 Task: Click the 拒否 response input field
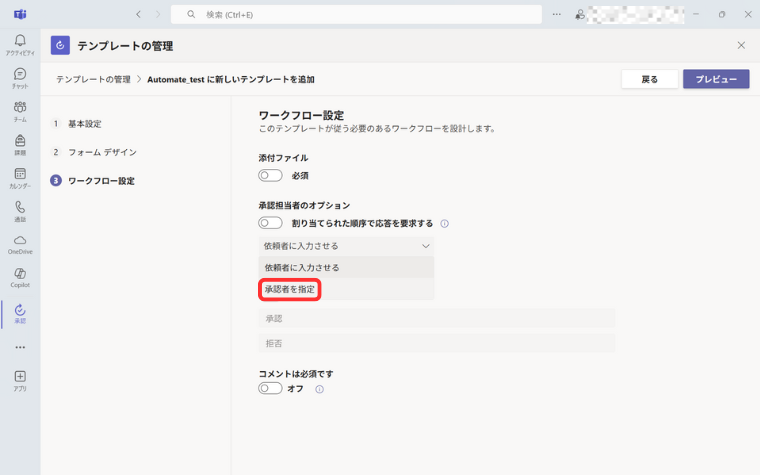coord(437,343)
